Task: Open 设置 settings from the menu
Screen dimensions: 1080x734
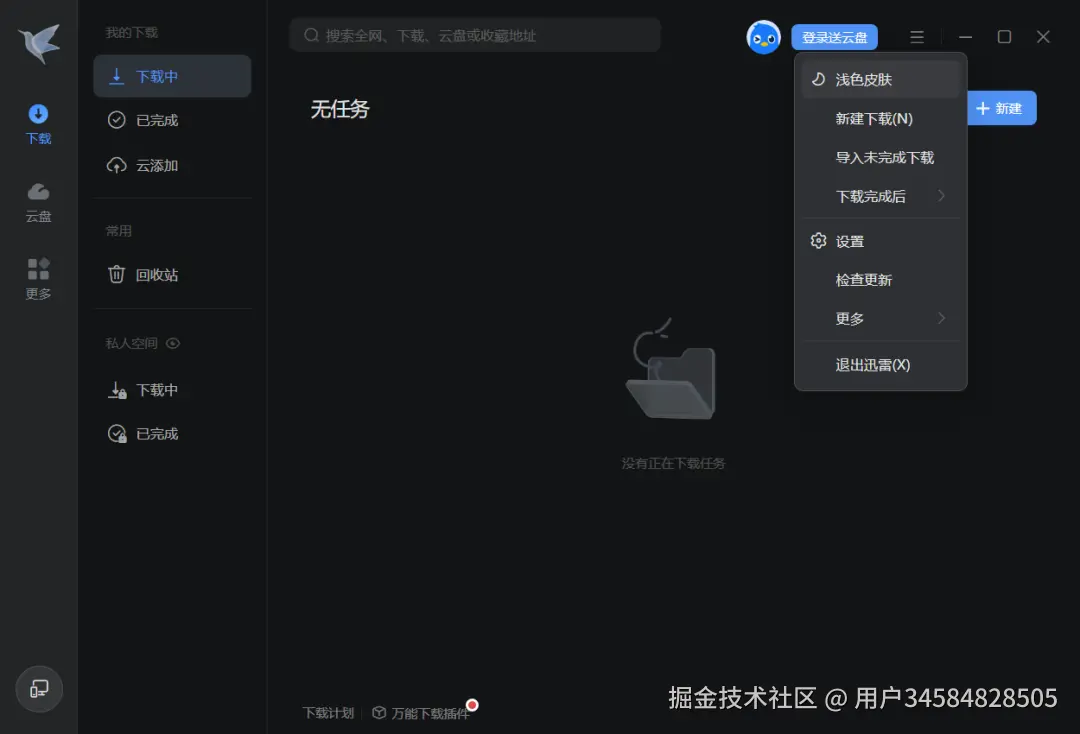Action: 880,242
